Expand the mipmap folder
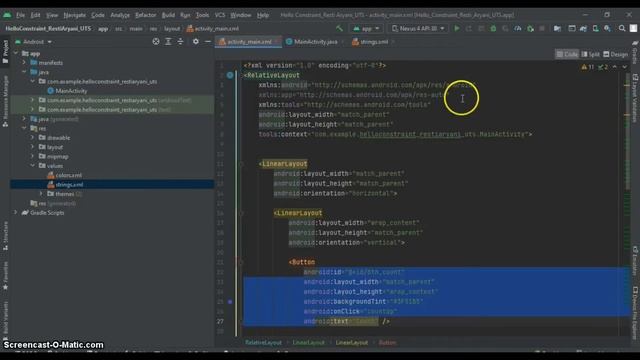The width and height of the screenshot is (640, 360). [33, 156]
